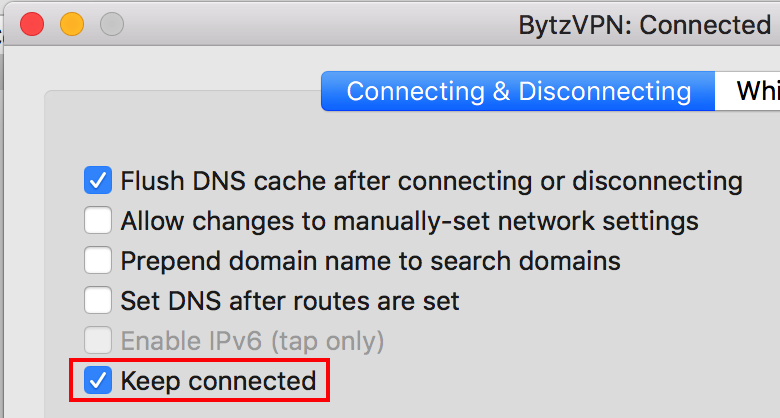Click the empty title bar area

(x=318, y=24)
